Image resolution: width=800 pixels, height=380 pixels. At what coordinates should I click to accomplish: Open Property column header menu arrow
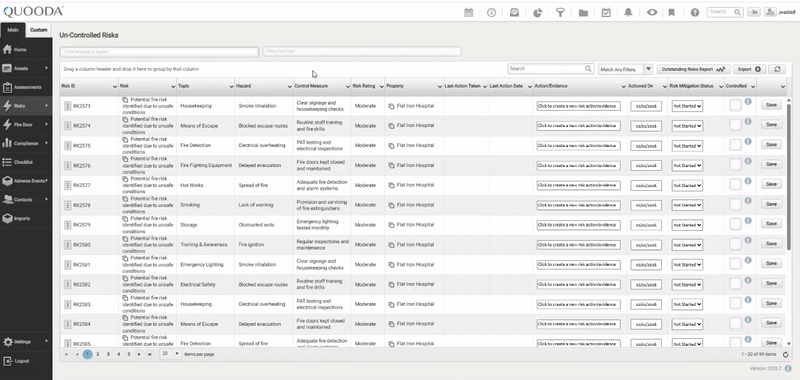click(439, 87)
